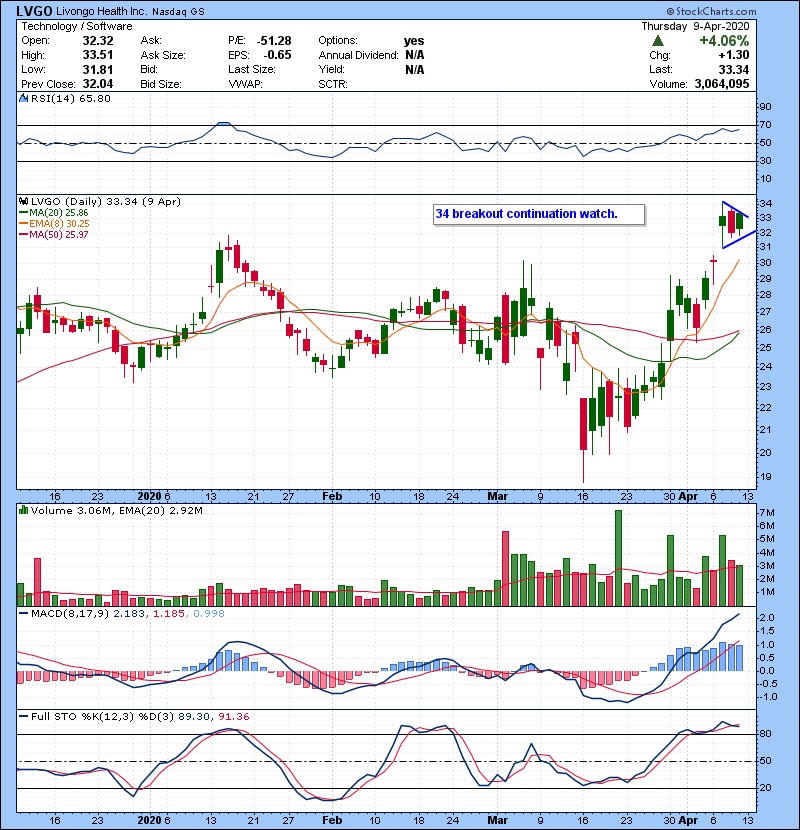Click the 19 tick on price scale
This screenshot has height=830, width=800.
pos(765,476)
